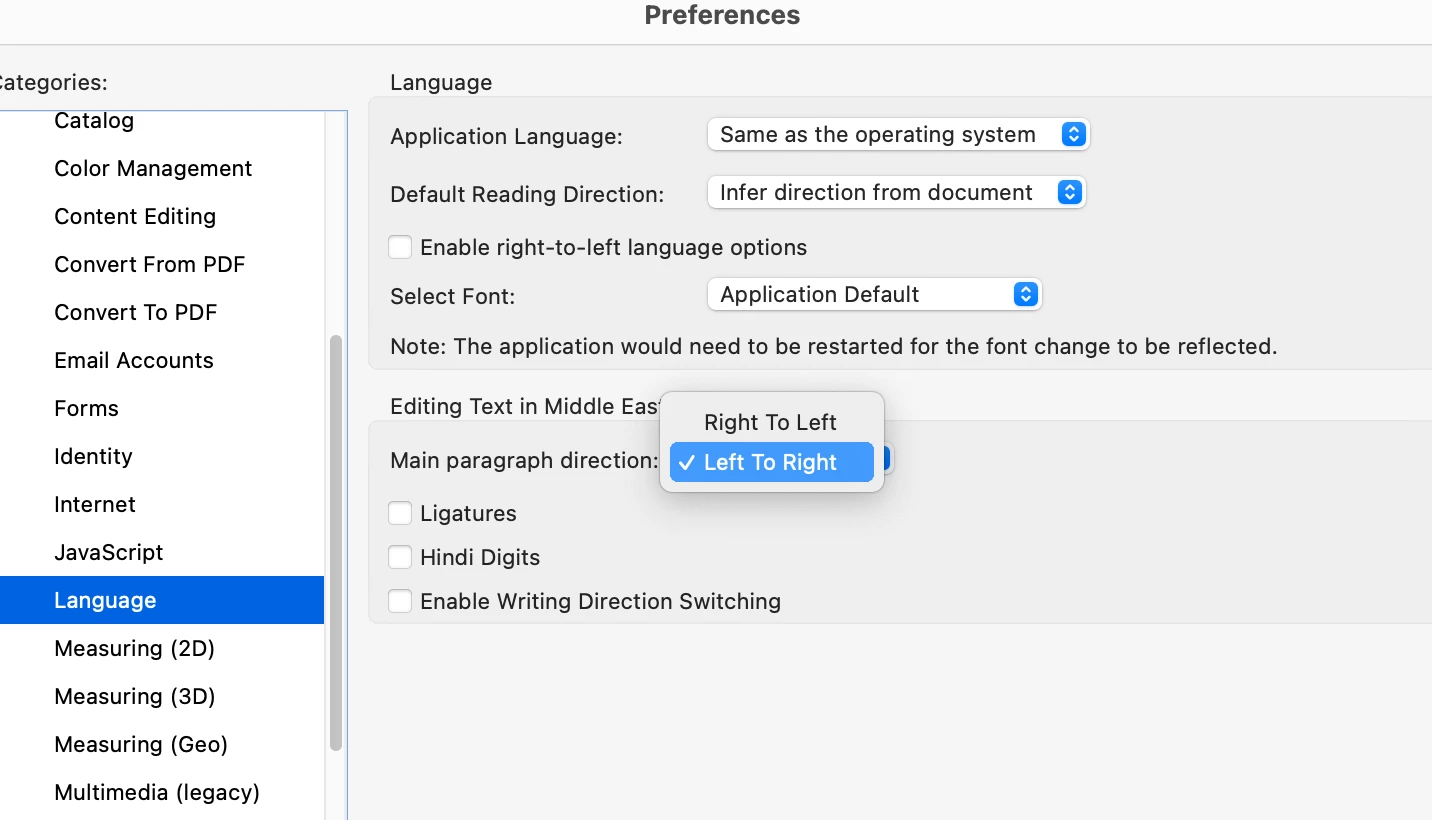Select the Forms category
This screenshot has width=1432, height=820.
86,409
